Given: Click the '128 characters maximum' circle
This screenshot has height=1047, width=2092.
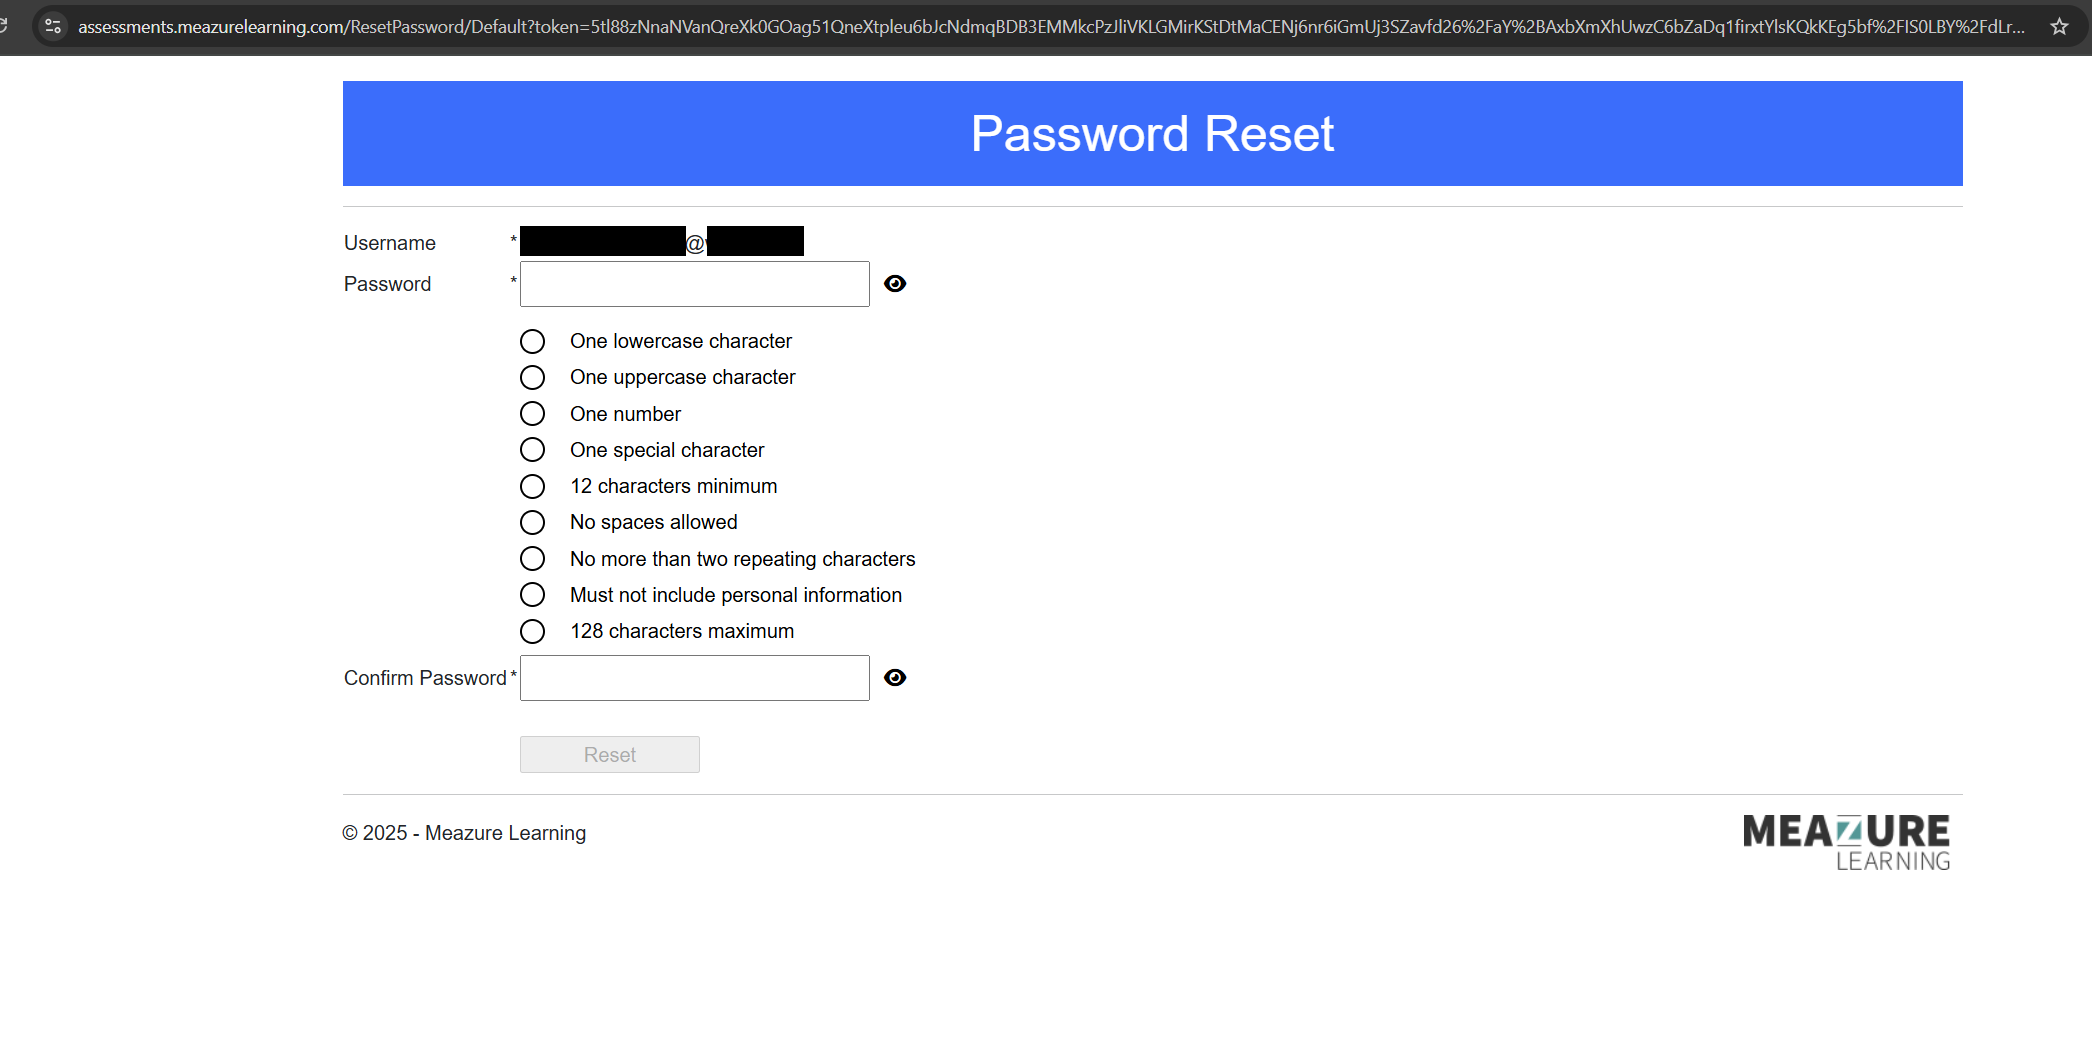Looking at the screenshot, I should [532, 632].
